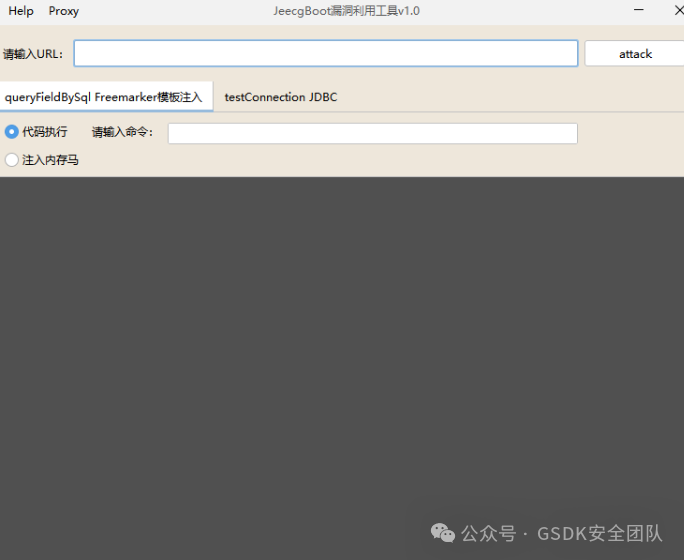Click the attack button

[635, 54]
